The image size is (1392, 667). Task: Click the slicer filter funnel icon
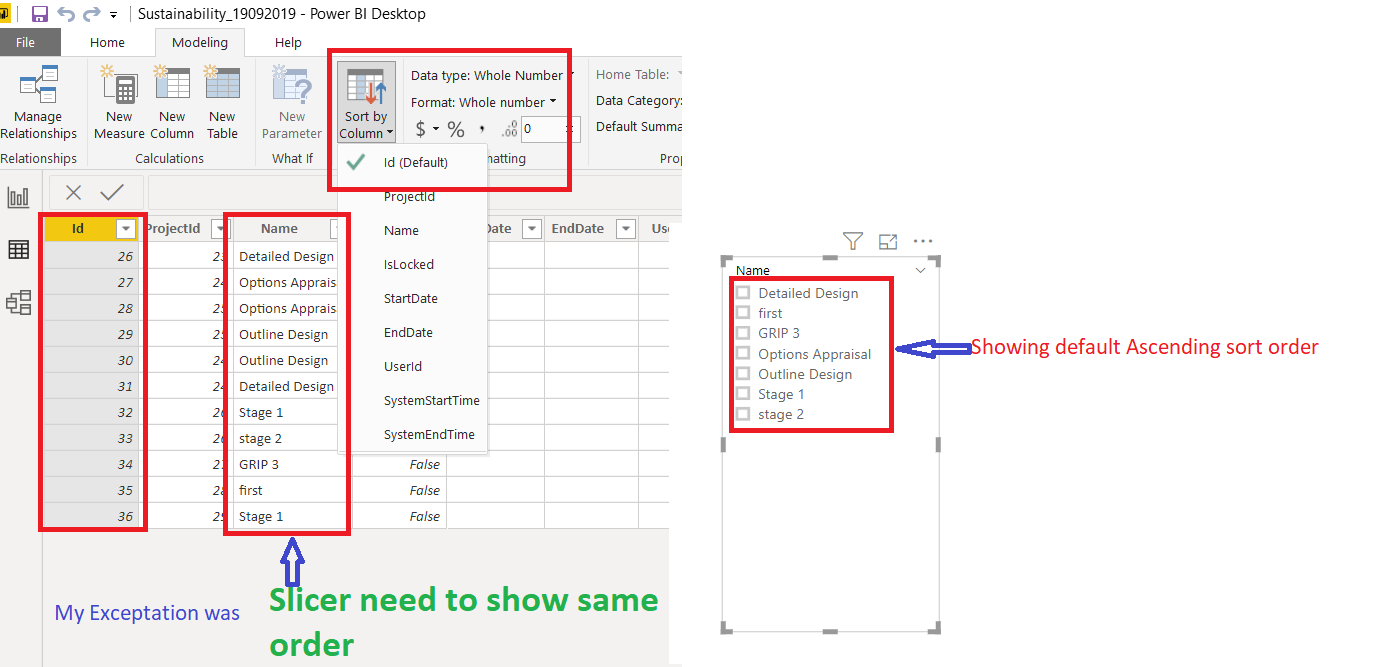tap(852, 241)
